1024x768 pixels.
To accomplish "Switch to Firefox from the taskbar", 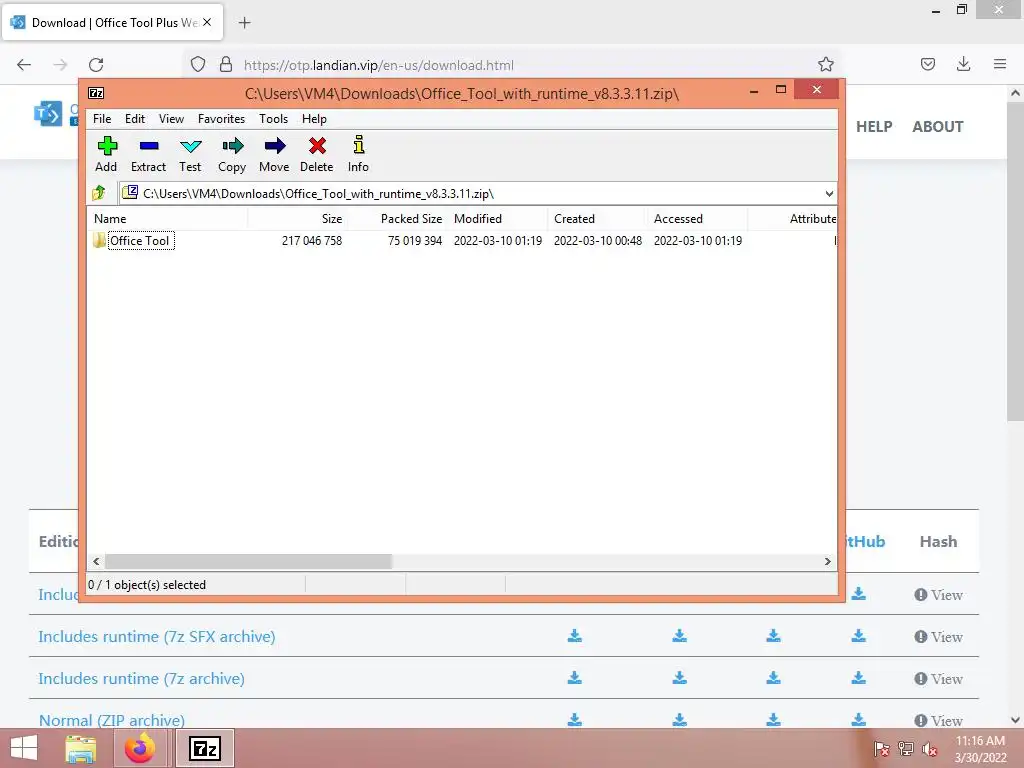I will (x=140, y=748).
